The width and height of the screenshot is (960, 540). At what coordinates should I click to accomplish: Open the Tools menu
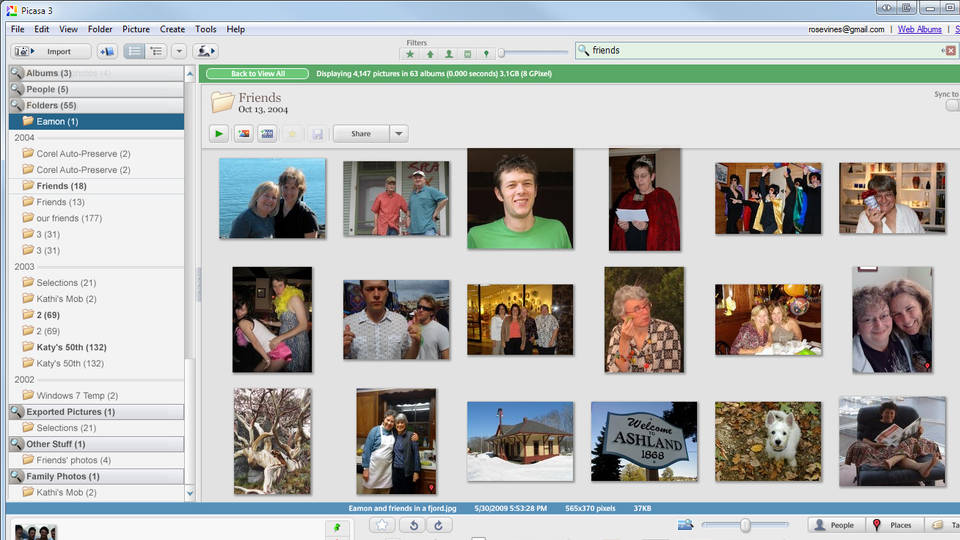point(205,29)
